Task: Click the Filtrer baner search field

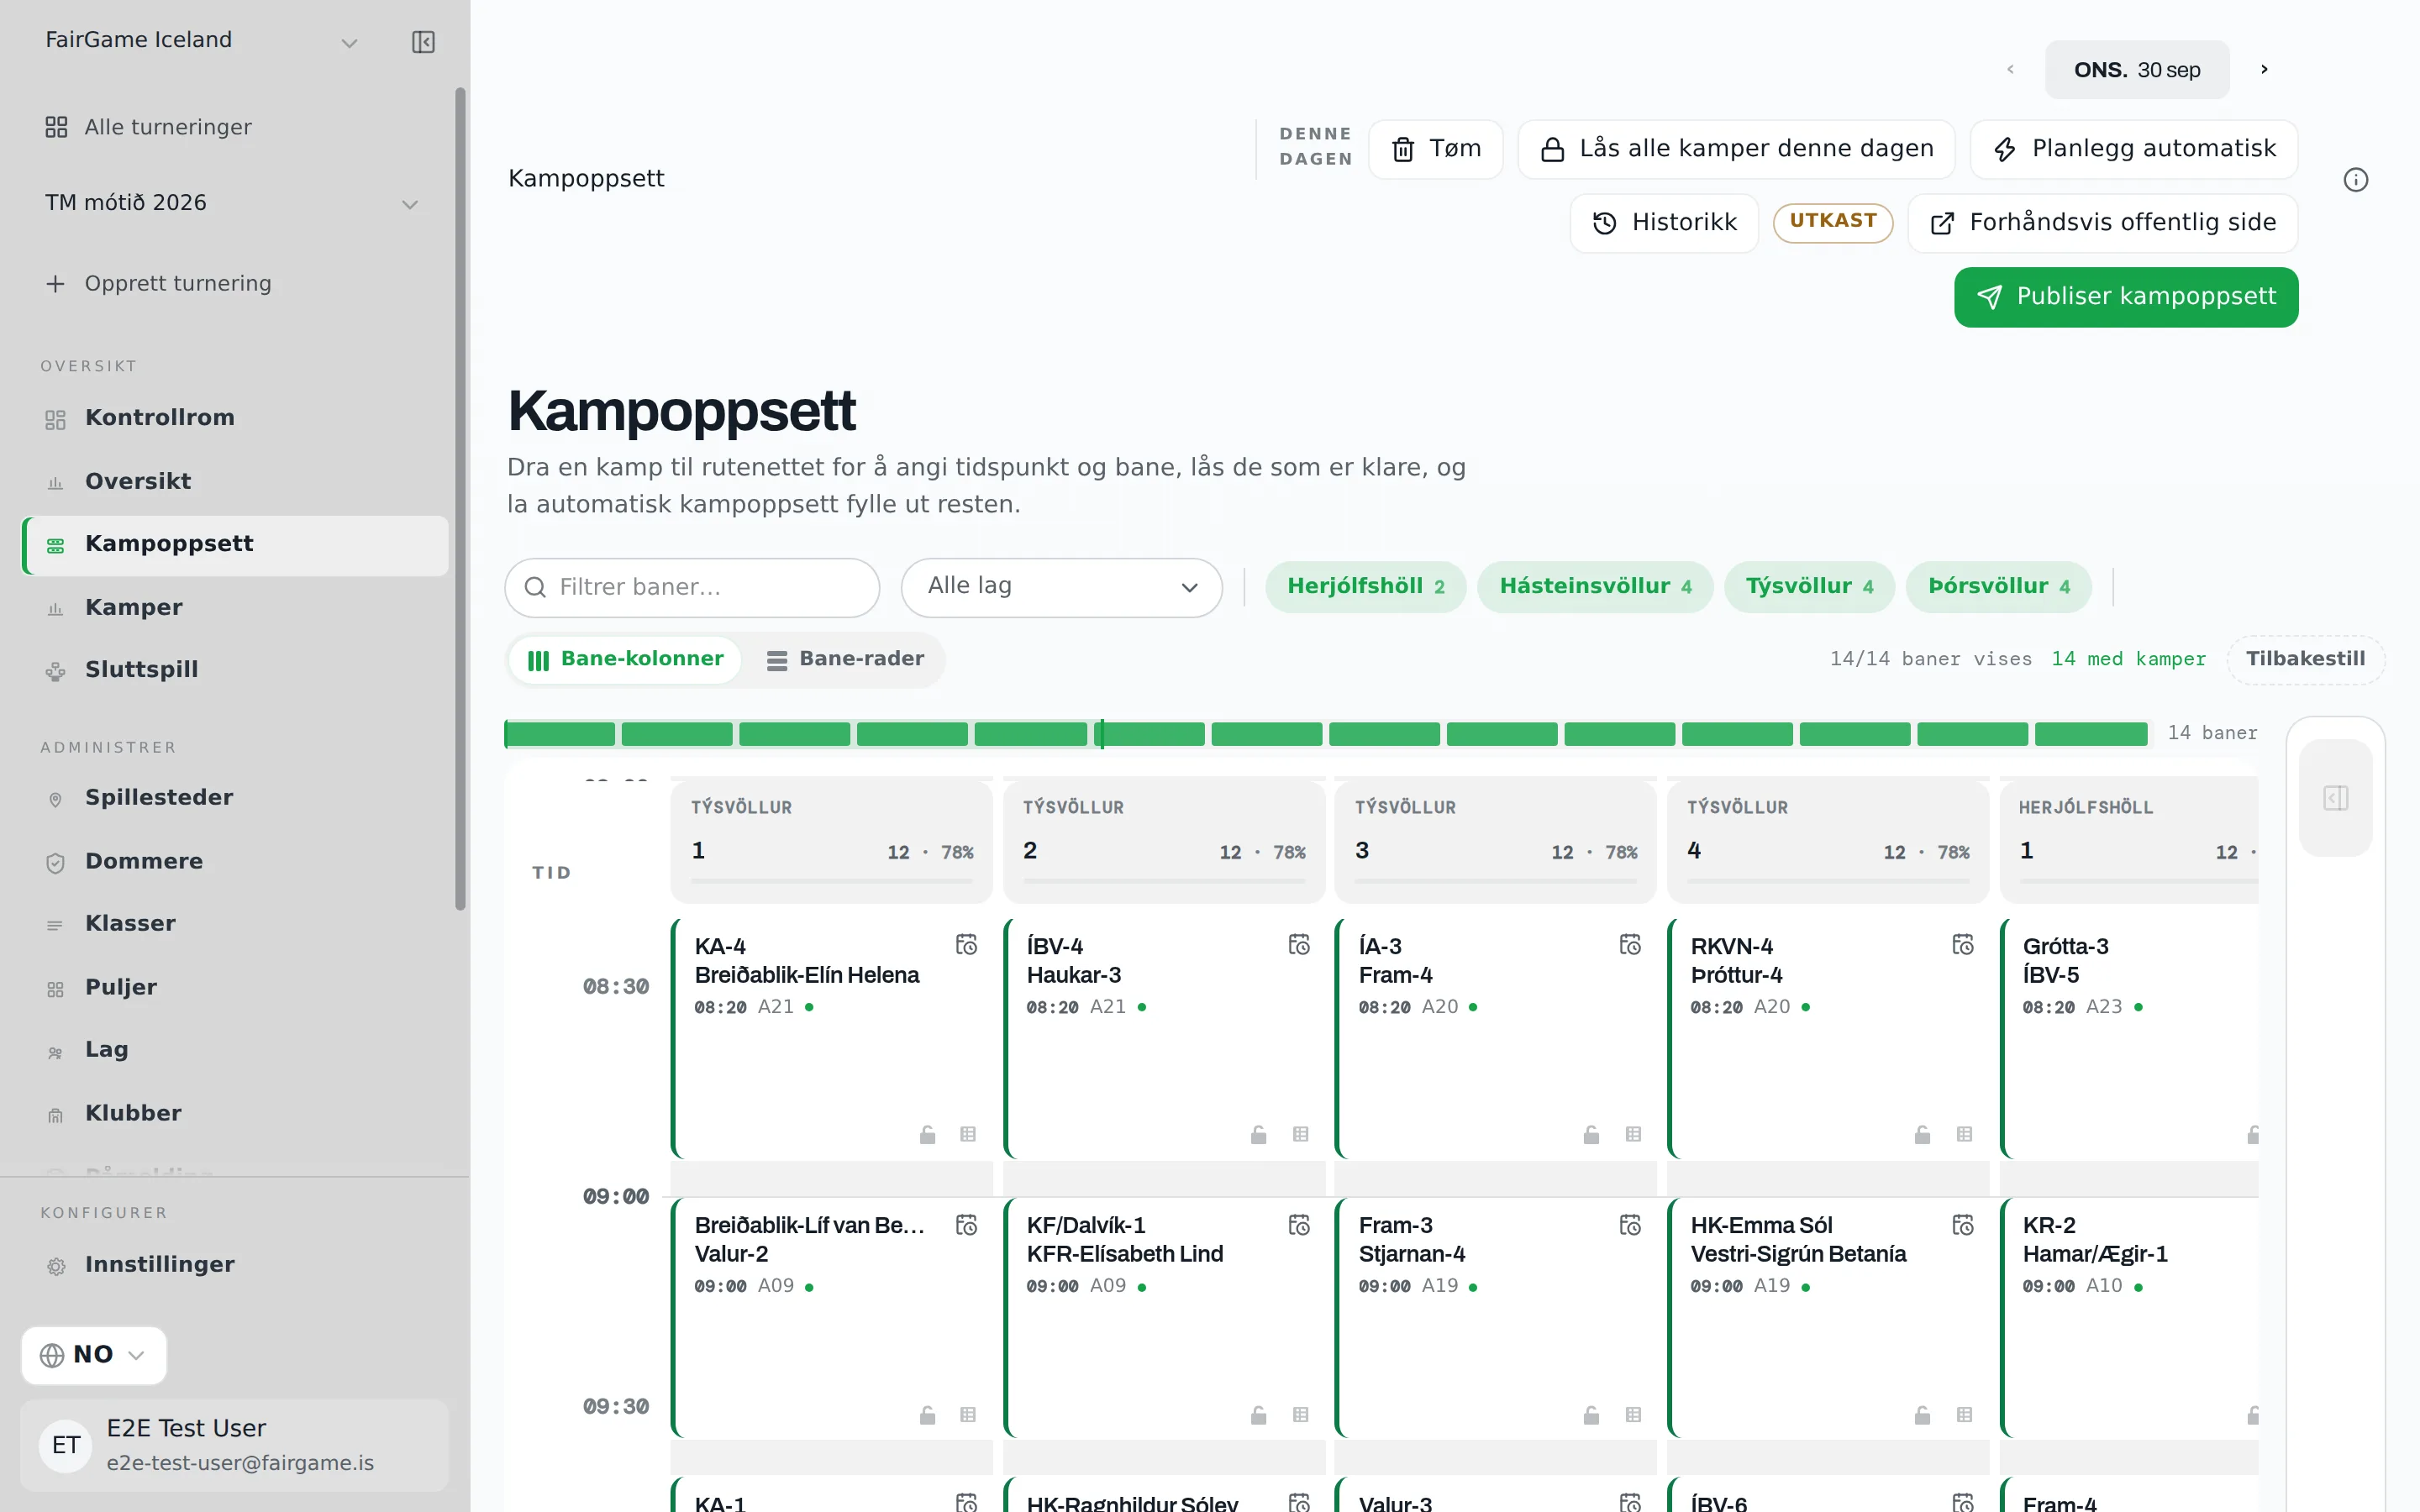Action: [x=692, y=587]
